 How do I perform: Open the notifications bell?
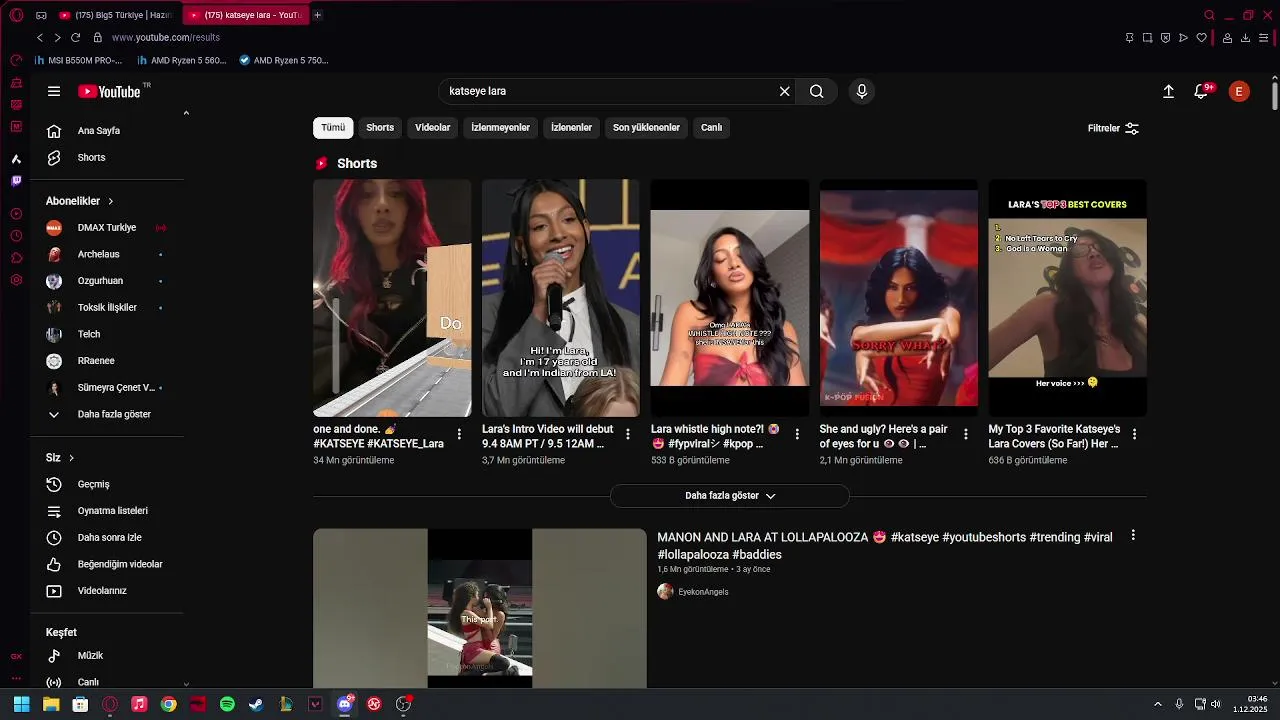pos(1202,91)
